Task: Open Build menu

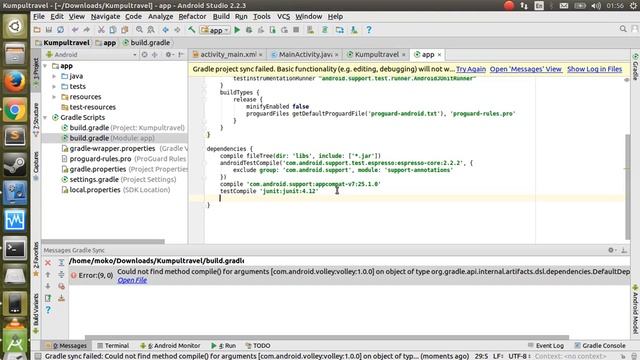Action: [221, 16]
